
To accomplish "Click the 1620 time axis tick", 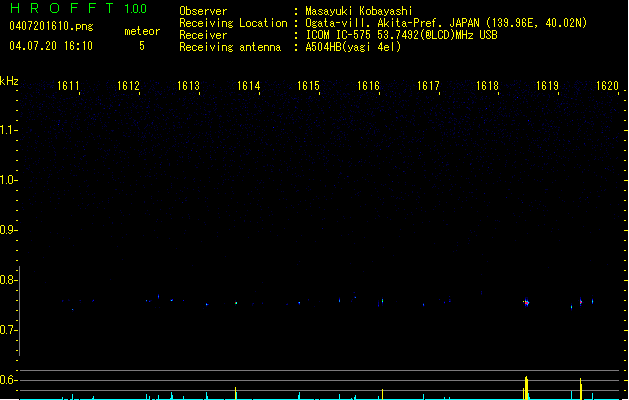I will 608,86.
